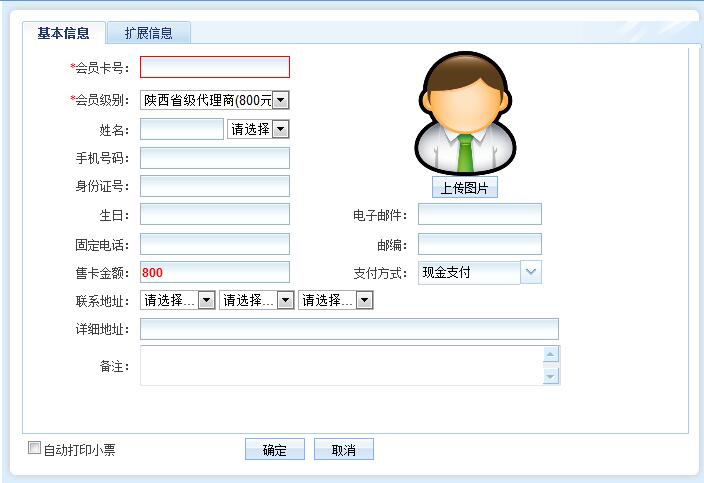This screenshot has width=704, height=483.
Task: Click the 手机号码 input field
Action: point(214,158)
